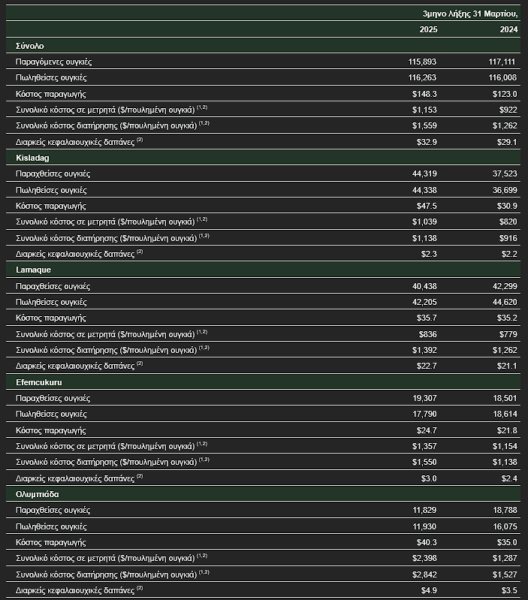Click the value 18,614
The image size is (528, 600).
[x=505, y=414]
